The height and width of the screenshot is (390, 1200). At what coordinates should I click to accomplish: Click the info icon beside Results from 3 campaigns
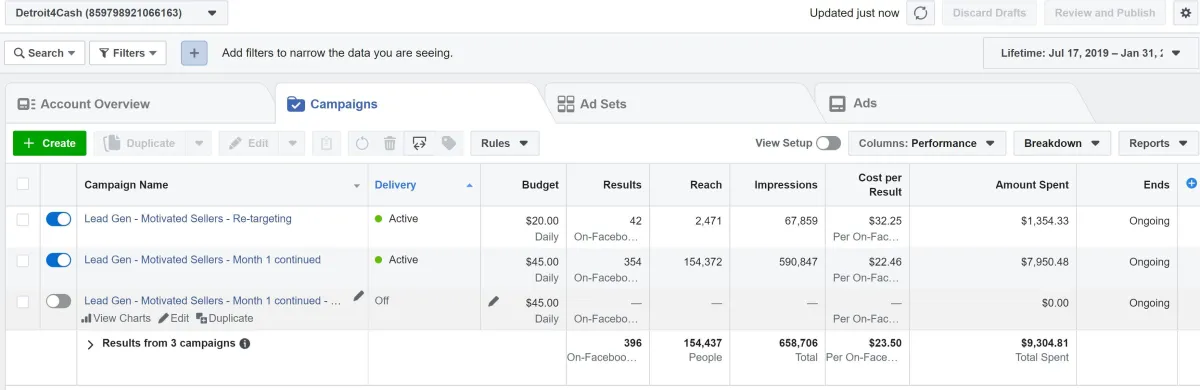tap(245, 343)
